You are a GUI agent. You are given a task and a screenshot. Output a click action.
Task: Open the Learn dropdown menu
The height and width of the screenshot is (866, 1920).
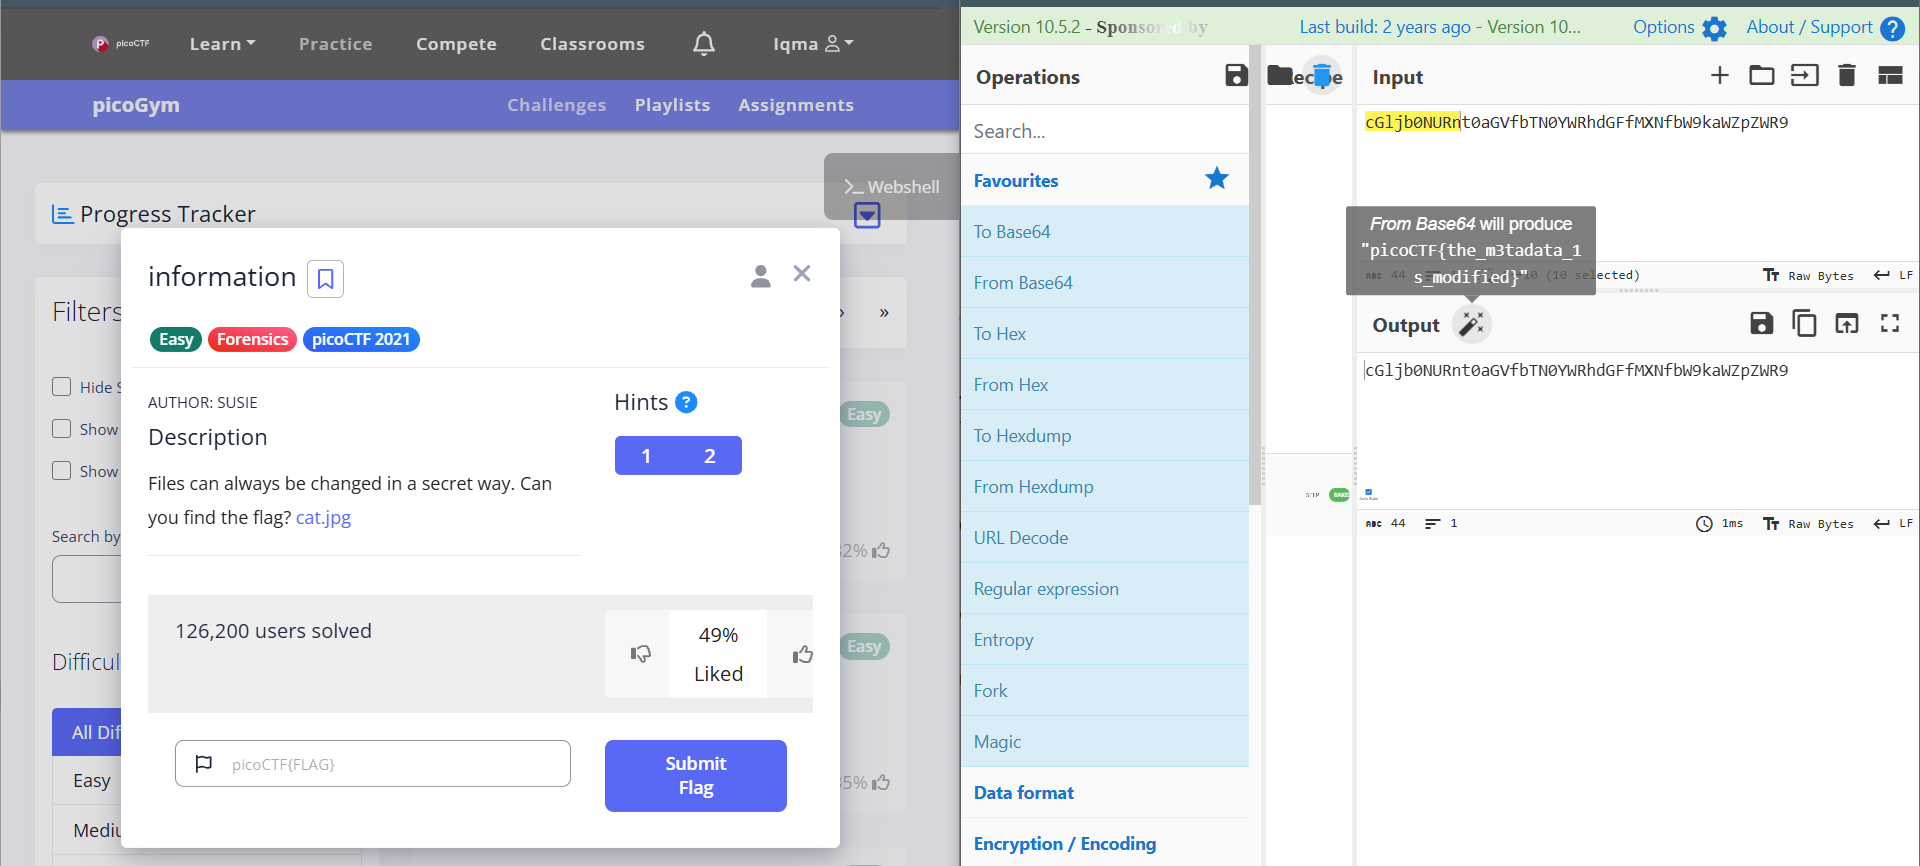(222, 43)
